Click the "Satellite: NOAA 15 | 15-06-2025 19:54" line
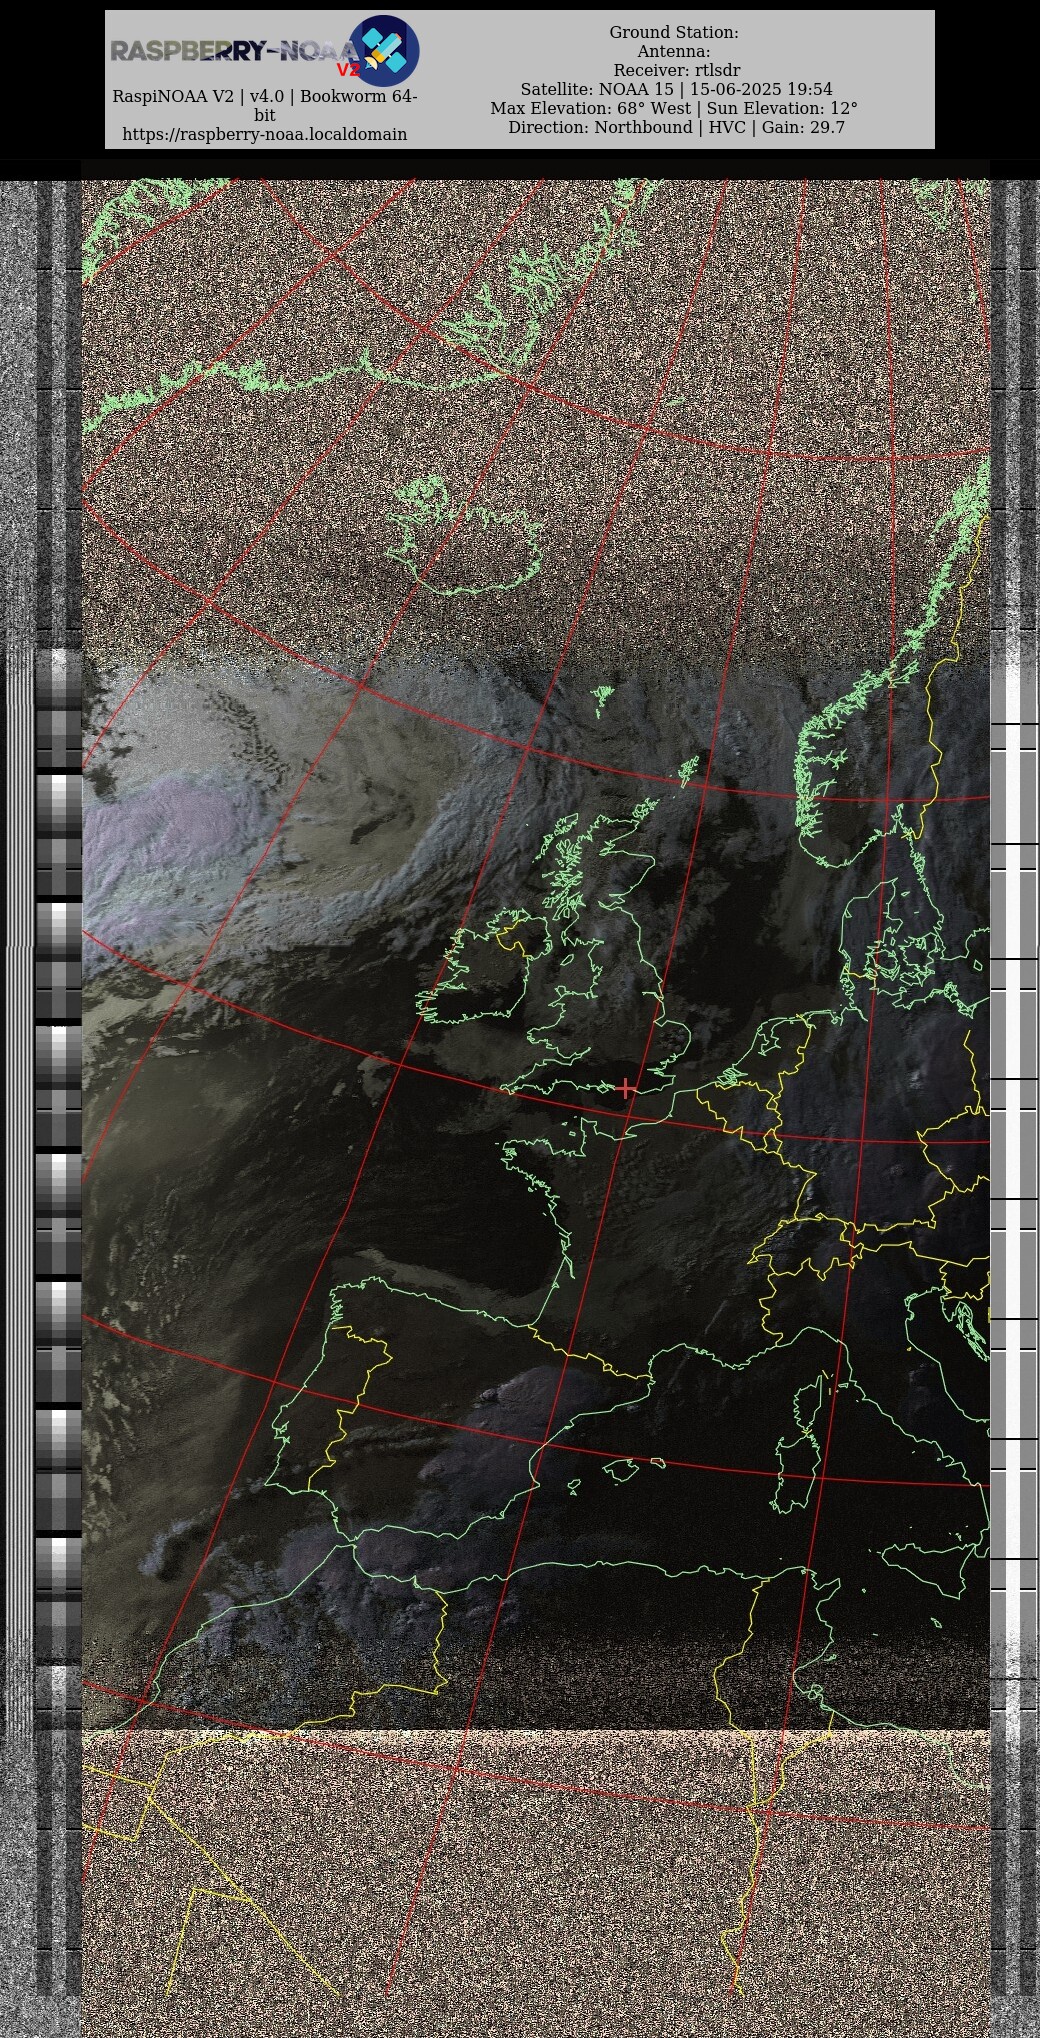This screenshot has height=2038, width=1040. coord(676,89)
